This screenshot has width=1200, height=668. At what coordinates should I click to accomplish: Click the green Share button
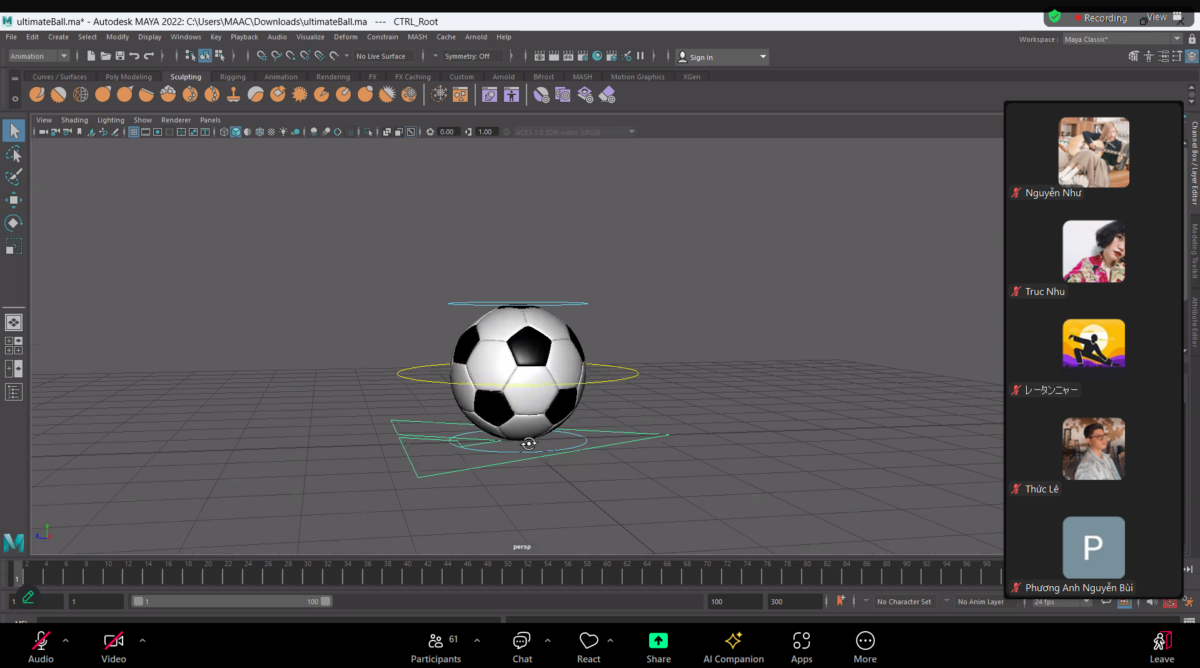(658, 646)
